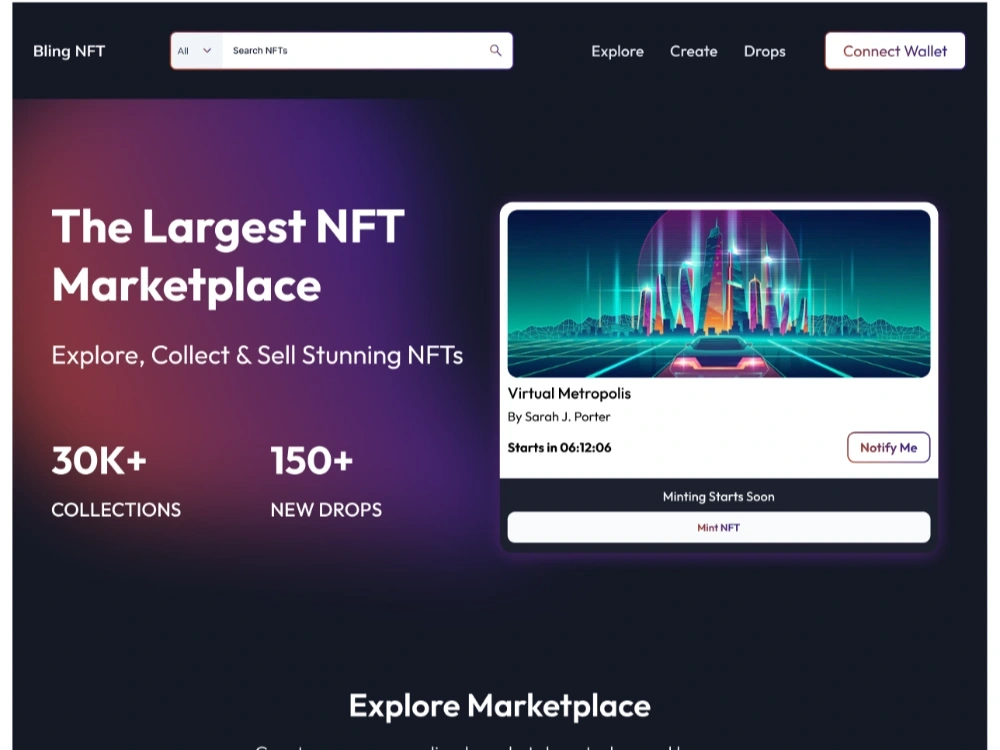Open the All category dropdown
This screenshot has height=750, width=1000.
coord(196,50)
